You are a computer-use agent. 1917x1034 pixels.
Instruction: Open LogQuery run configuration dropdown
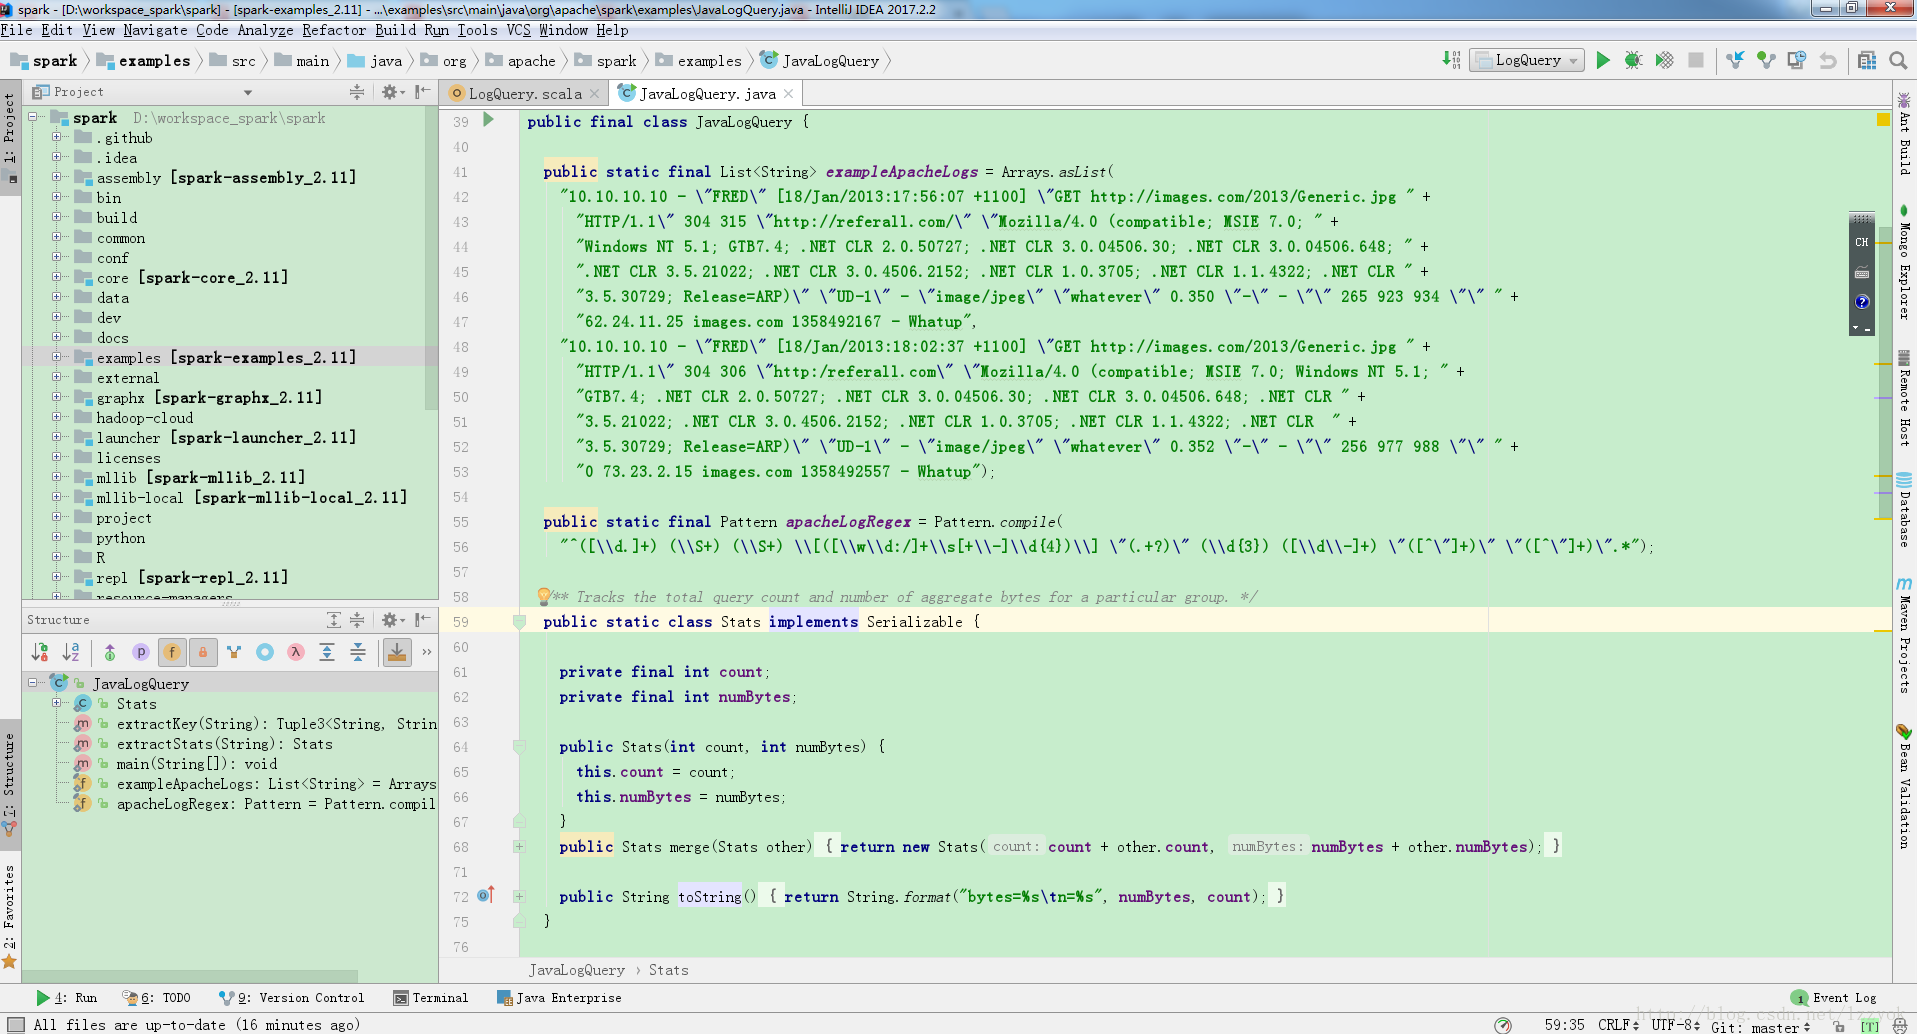tap(1529, 61)
